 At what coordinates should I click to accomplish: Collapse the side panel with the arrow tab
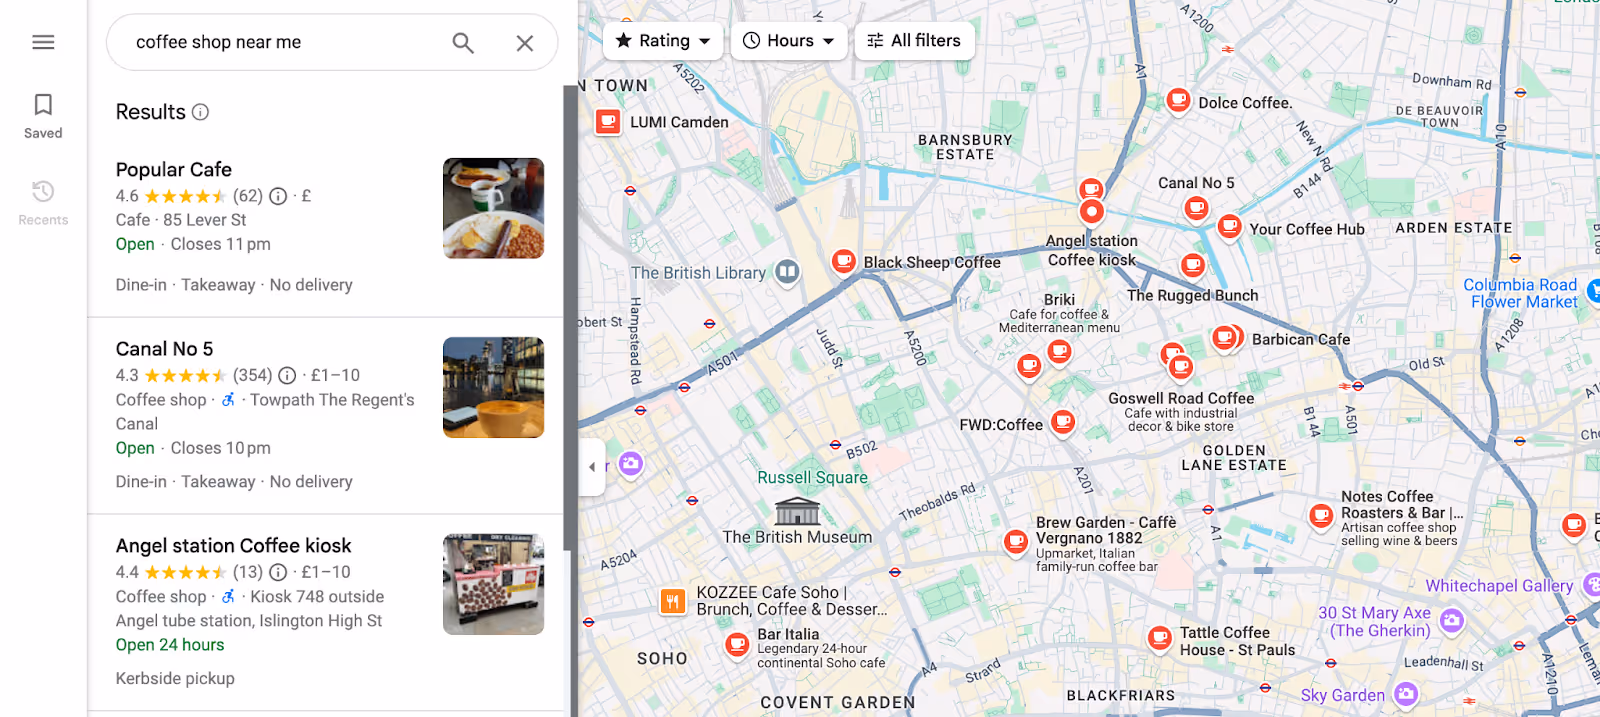[592, 467]
